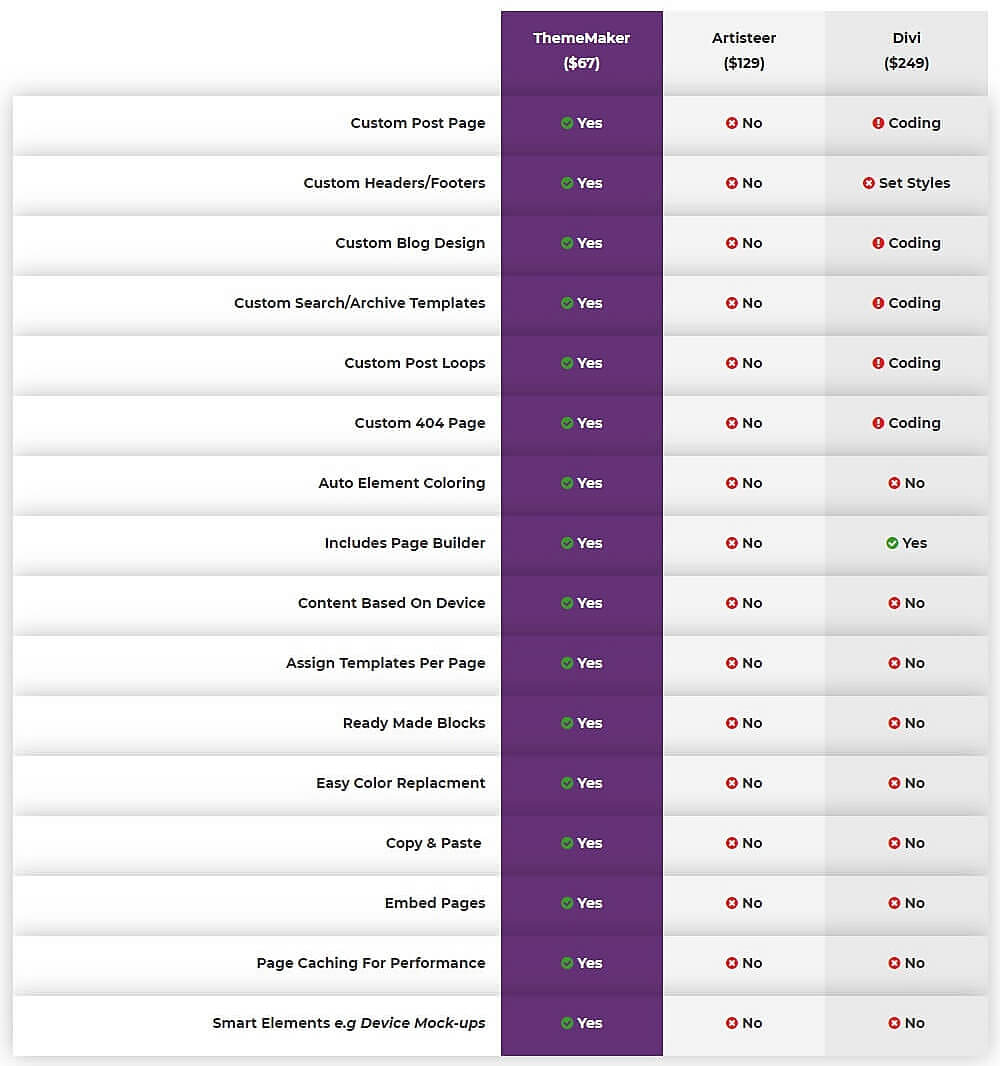Click the Smart Elements e.g Device Mock-ups label
This screenshot has width=1000, height=1066.
[x=349, y=1023]
